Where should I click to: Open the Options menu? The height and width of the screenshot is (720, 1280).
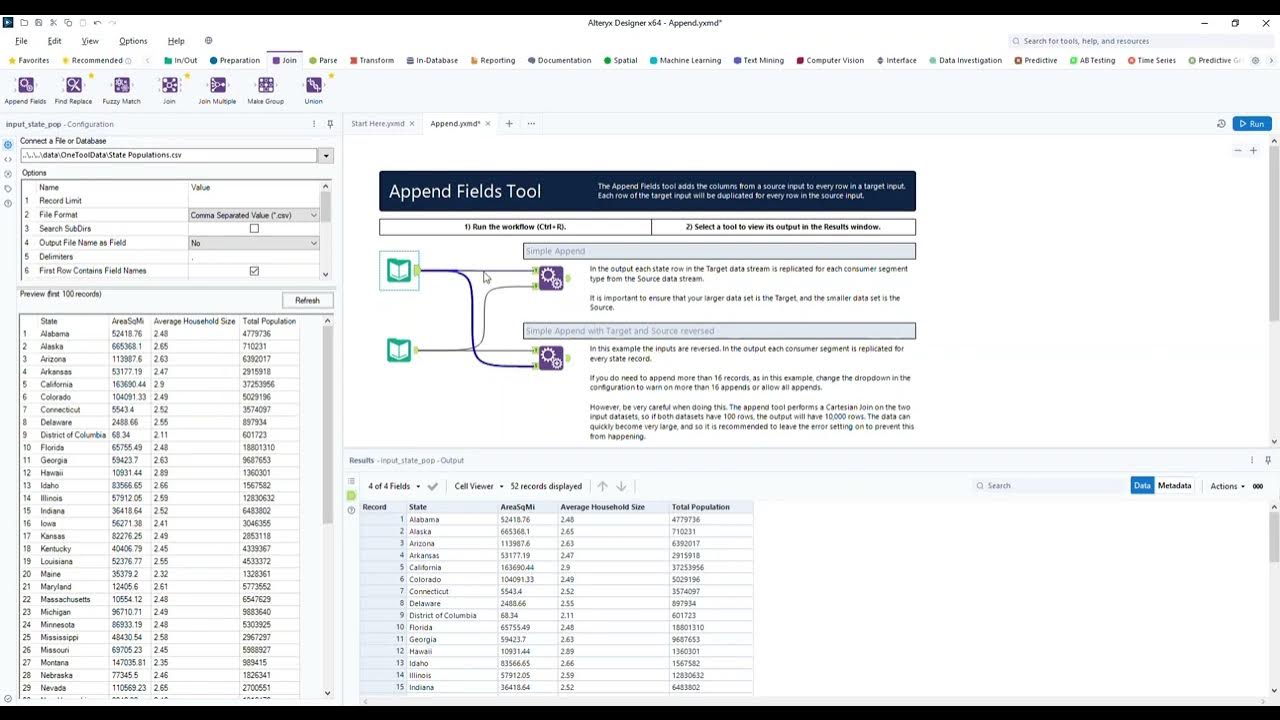[133, 41]
